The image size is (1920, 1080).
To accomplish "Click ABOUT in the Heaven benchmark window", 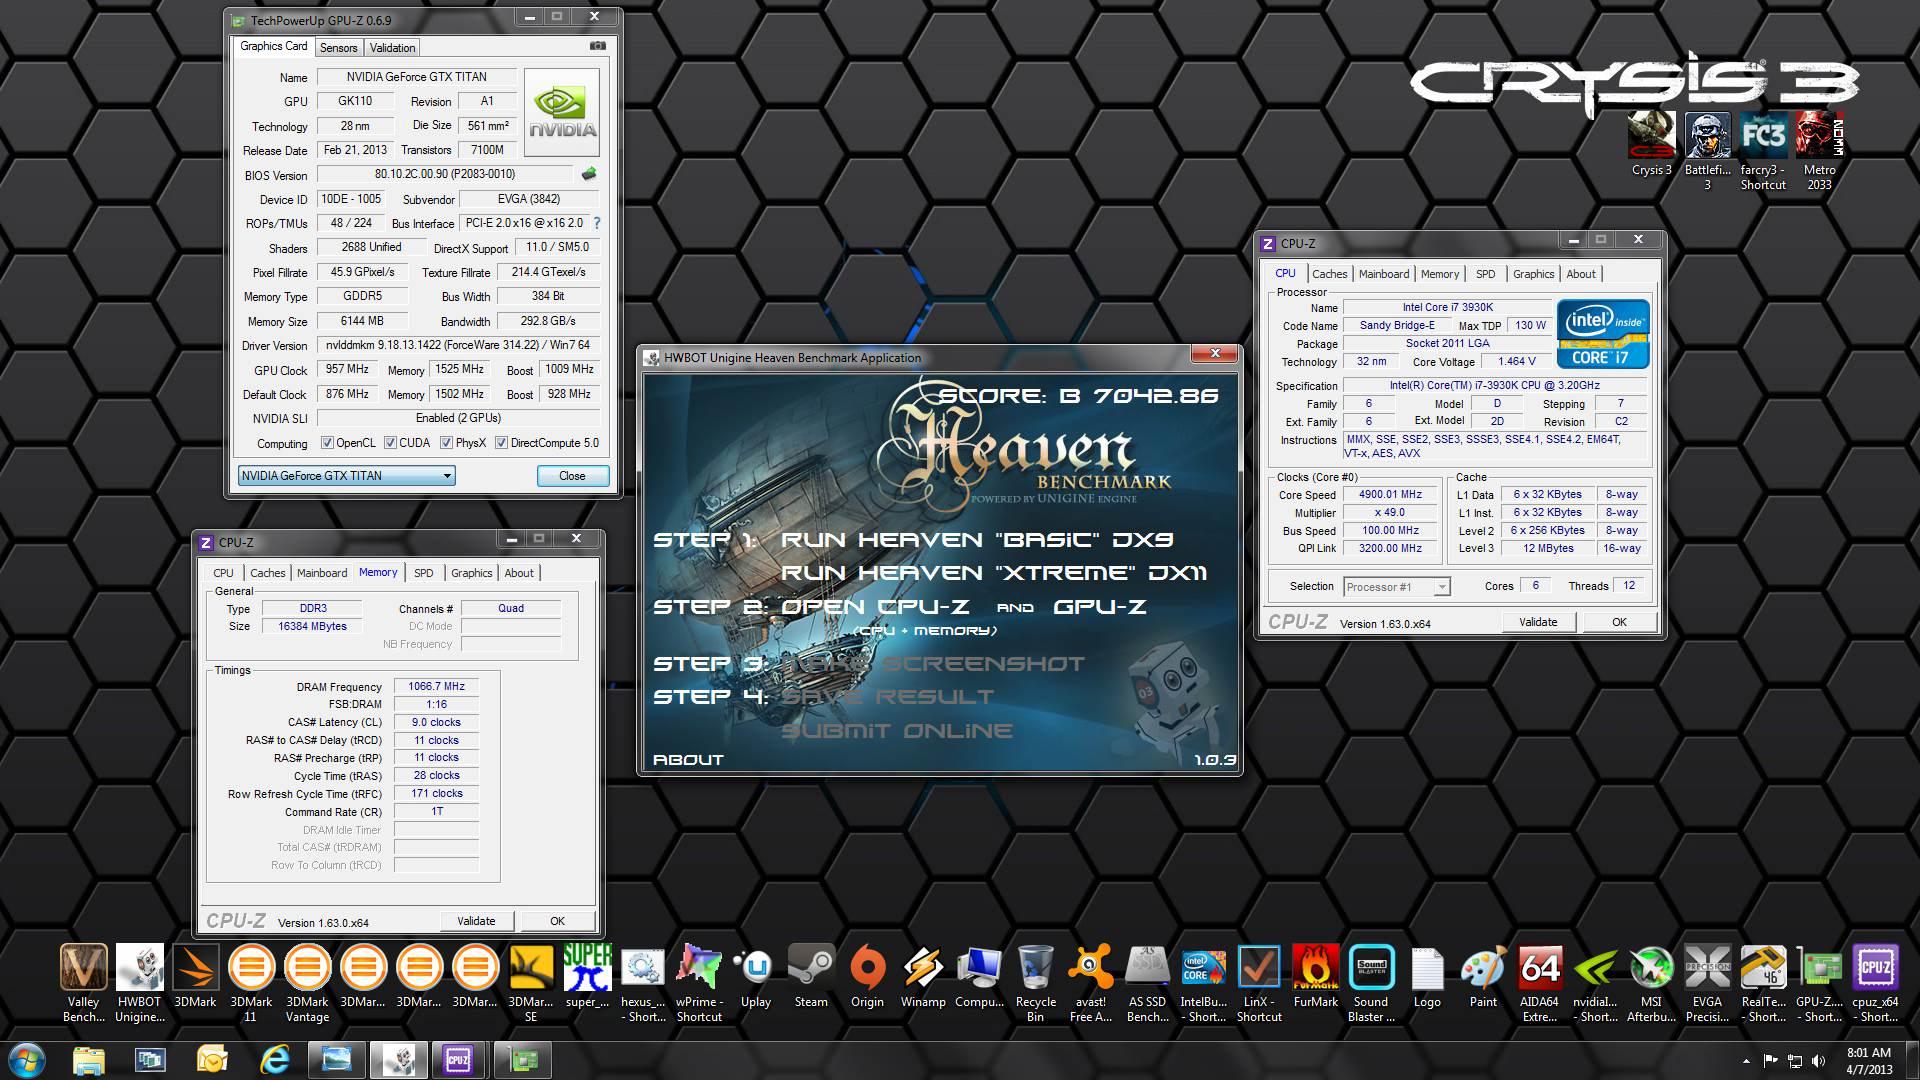I will click(687, 760).
